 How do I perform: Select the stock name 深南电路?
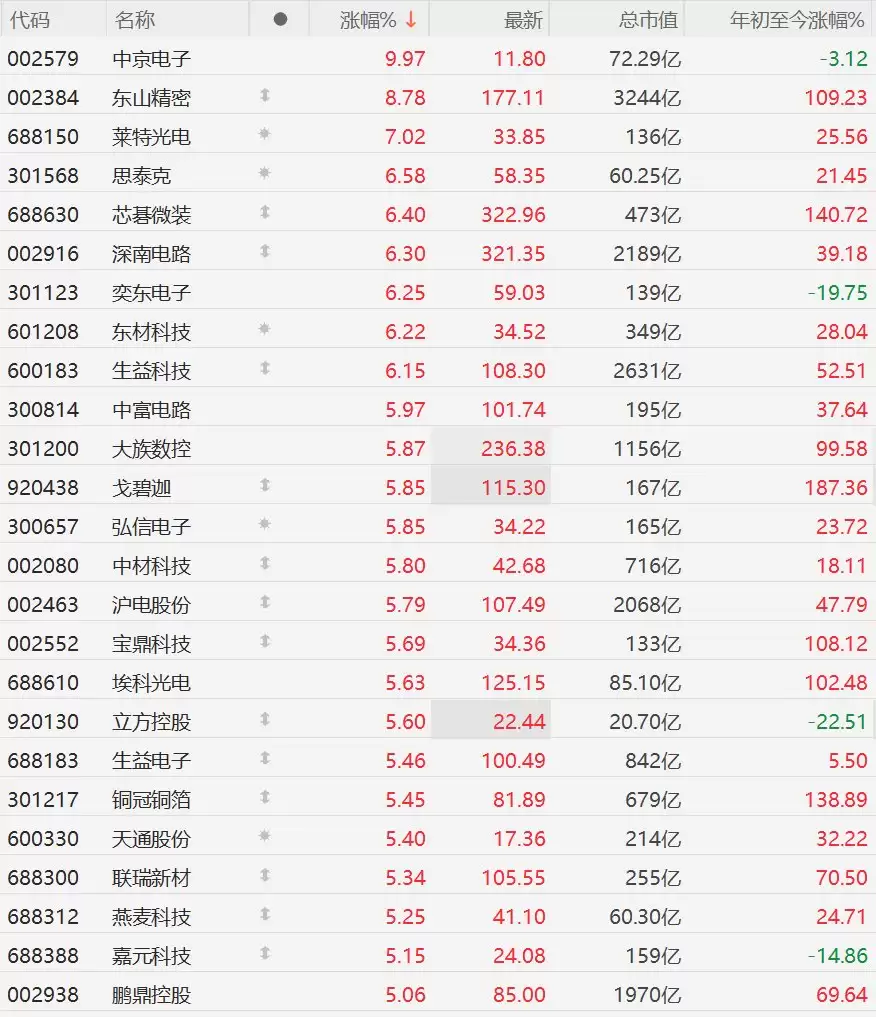[151, 254]
